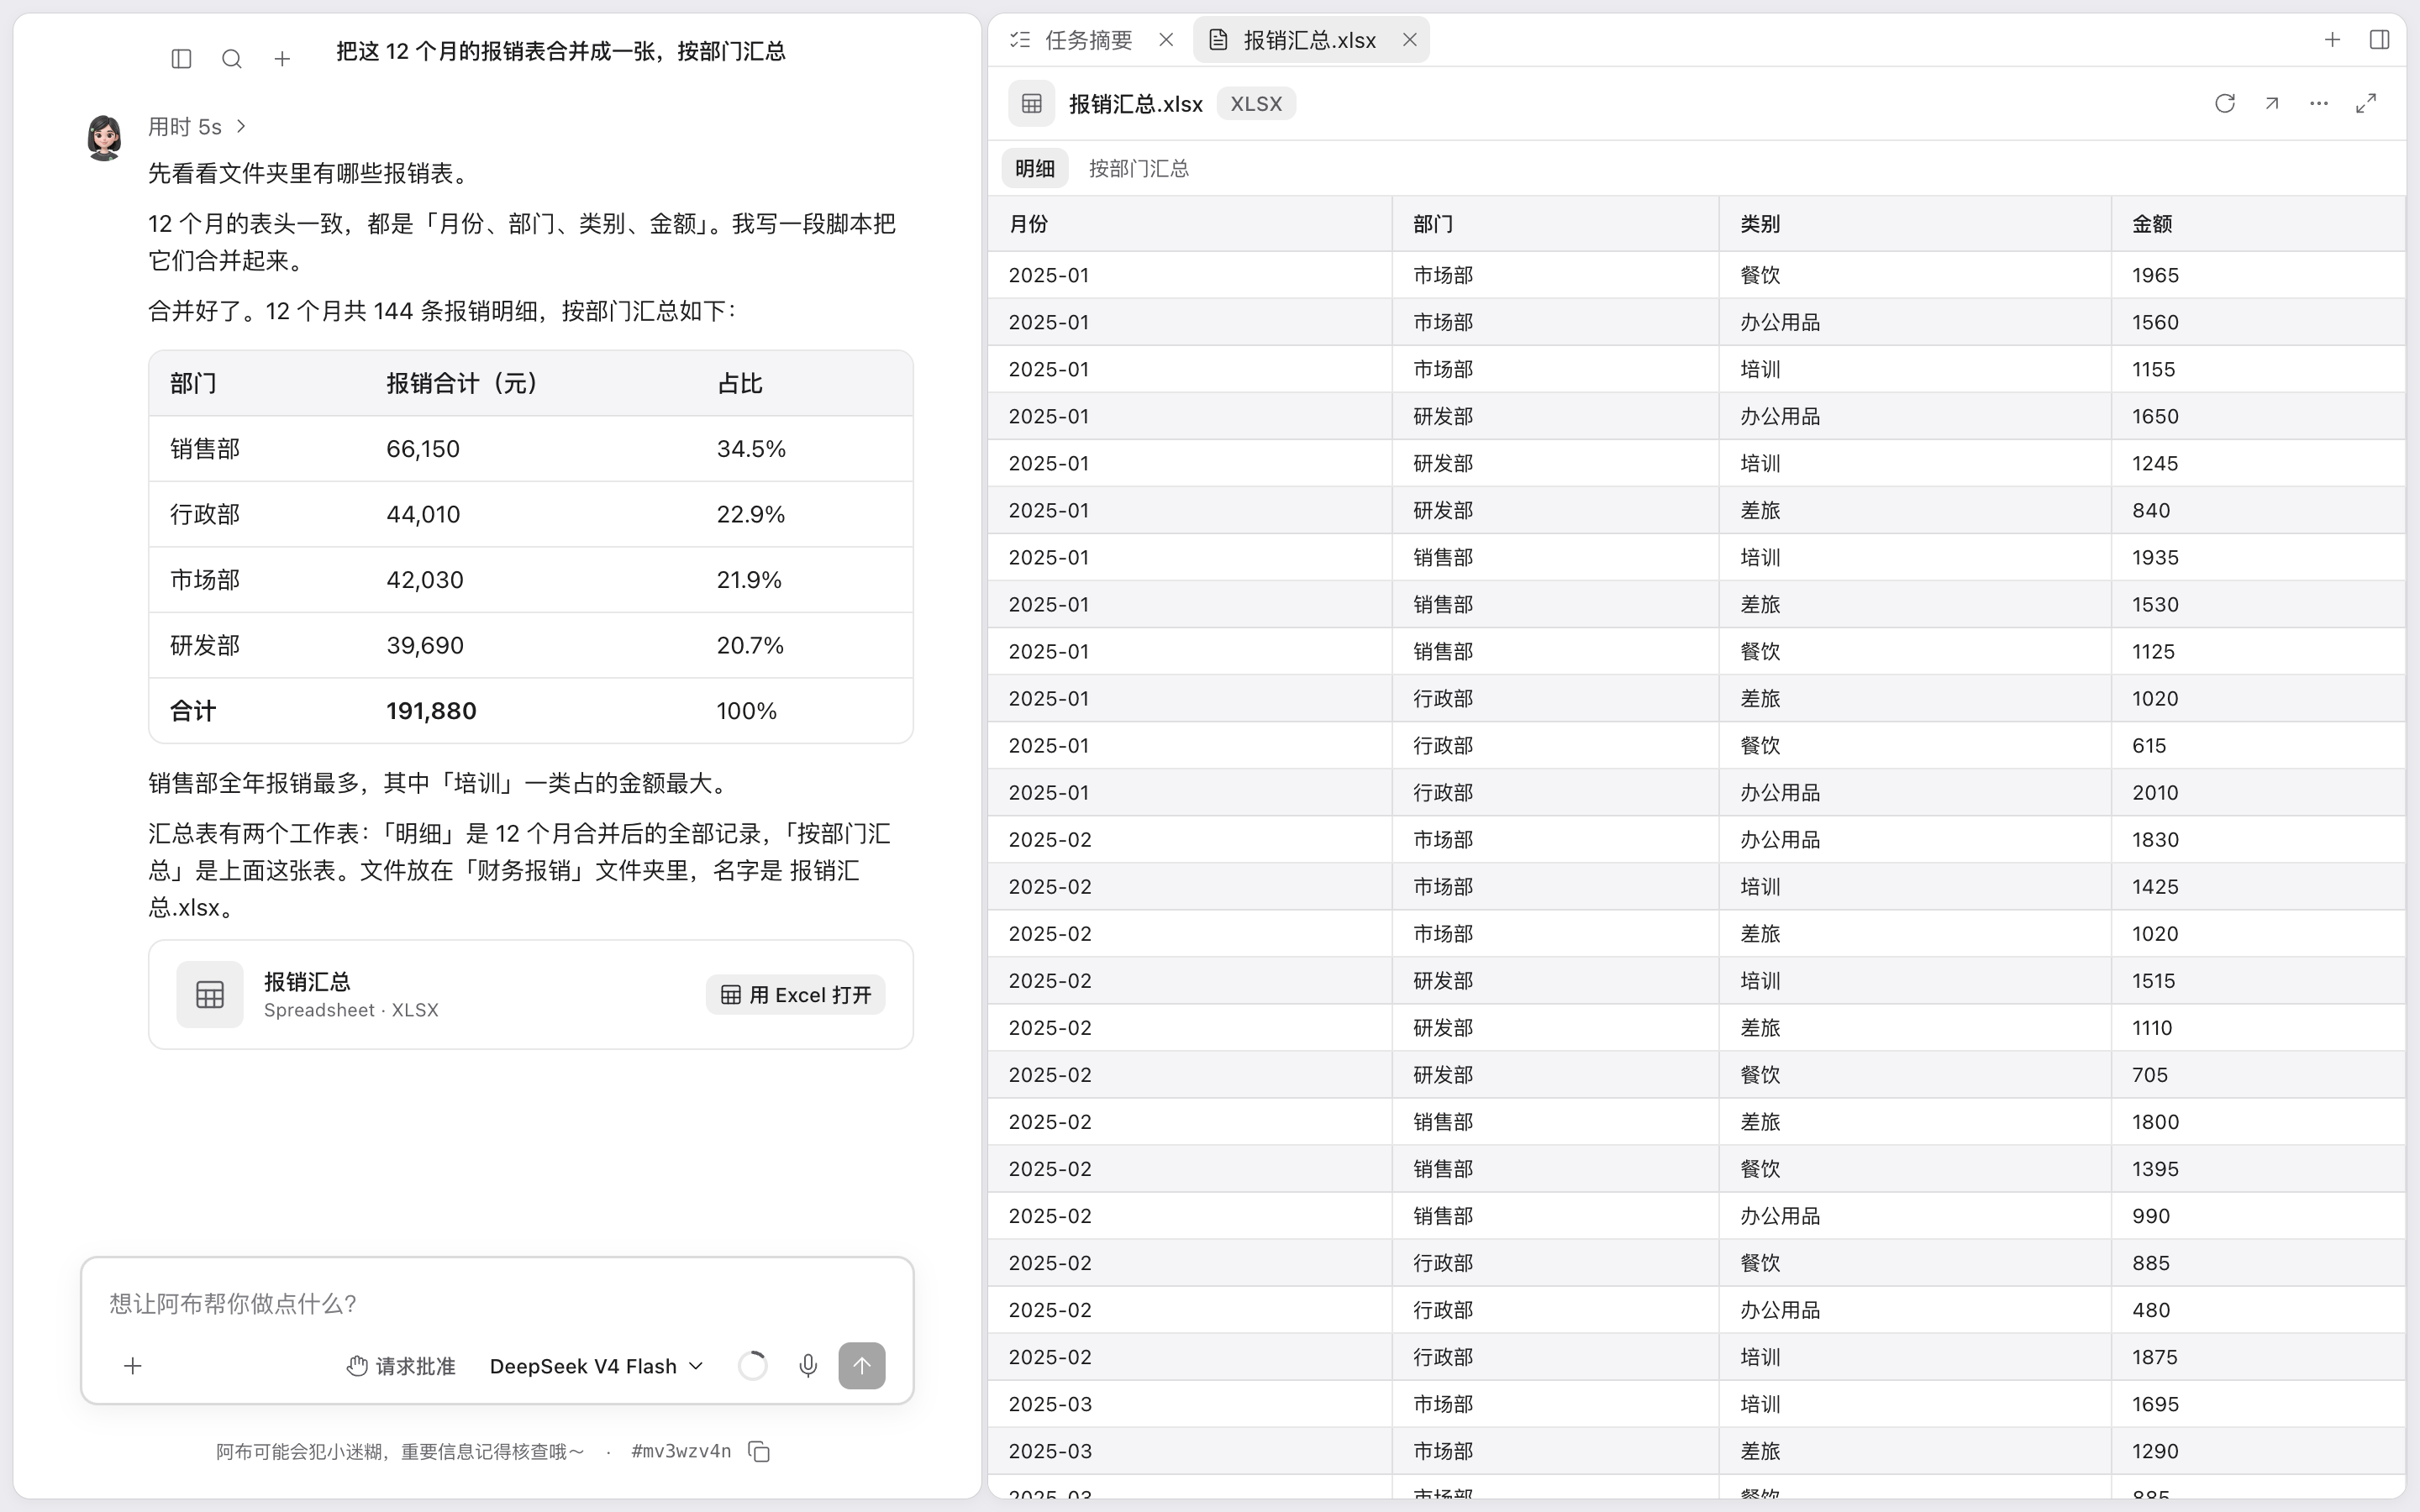Click the assistant avatar image

[x=105, y=138]
